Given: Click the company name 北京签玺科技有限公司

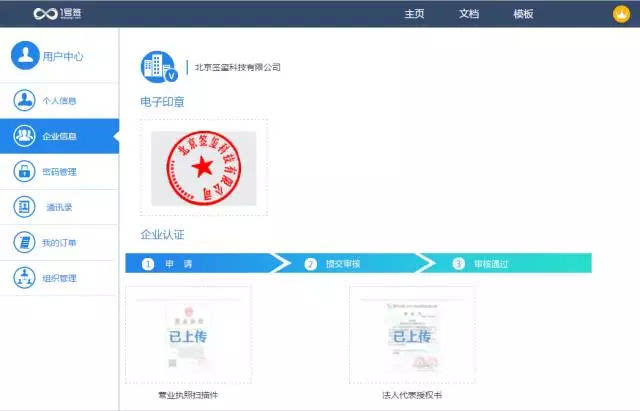Looking at the screenshot, I should [238, 67].
